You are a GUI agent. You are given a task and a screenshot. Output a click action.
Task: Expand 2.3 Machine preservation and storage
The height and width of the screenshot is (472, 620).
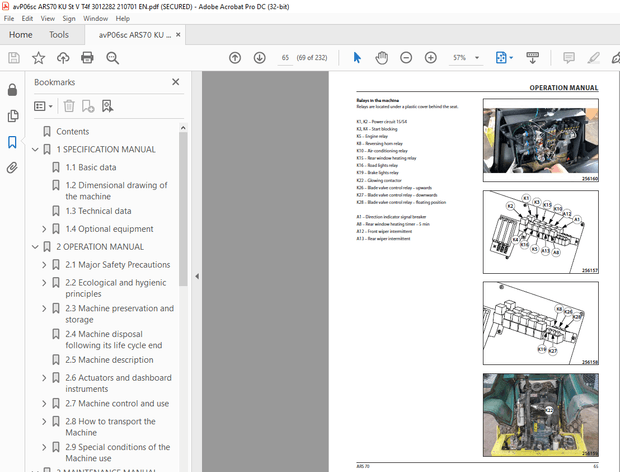(x=44, y=308)
